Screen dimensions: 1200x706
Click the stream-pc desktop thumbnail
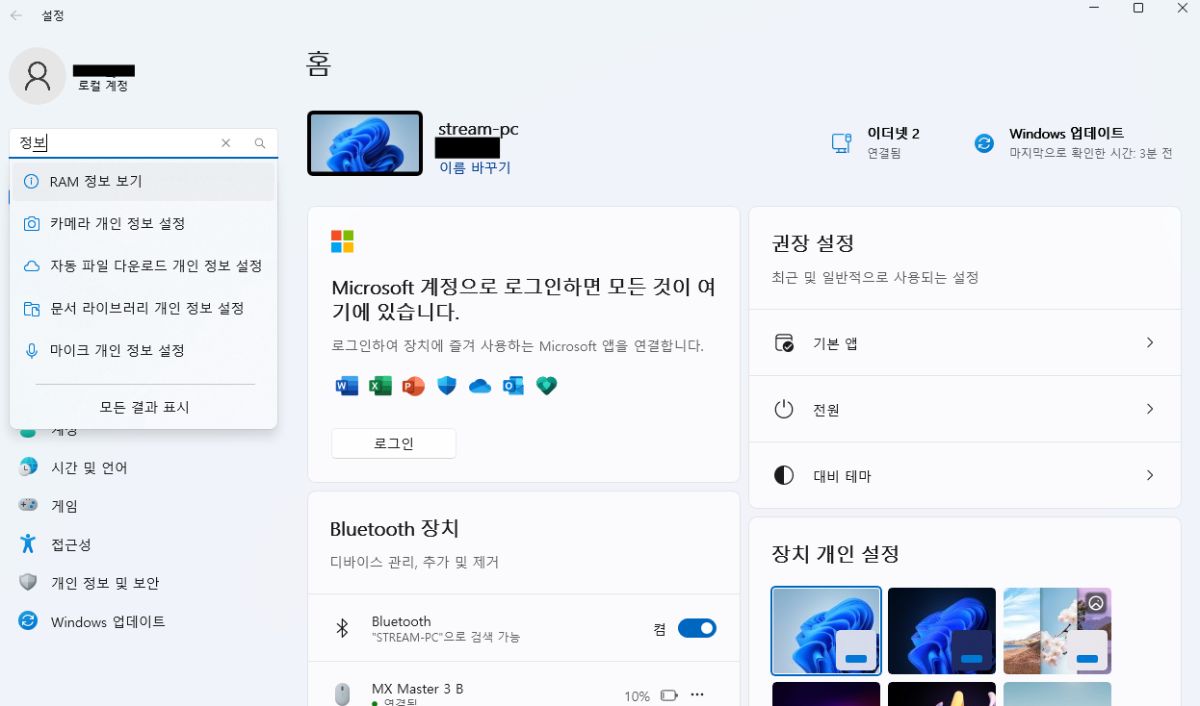tap(365, 143)
